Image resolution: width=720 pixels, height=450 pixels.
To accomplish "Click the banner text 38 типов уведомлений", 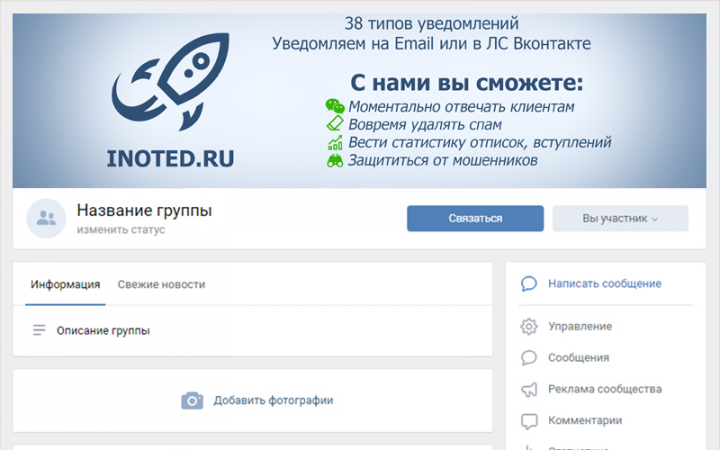I will click(432, 23).
